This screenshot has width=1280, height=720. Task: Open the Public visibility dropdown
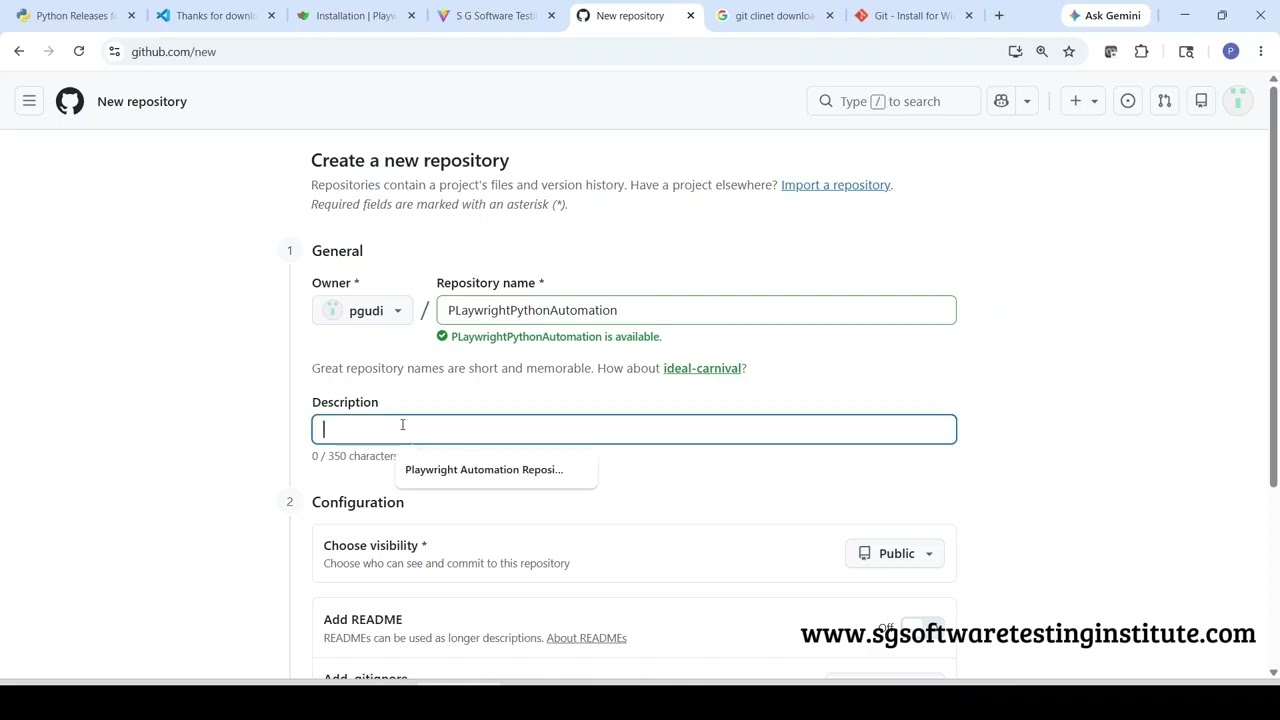895,553
